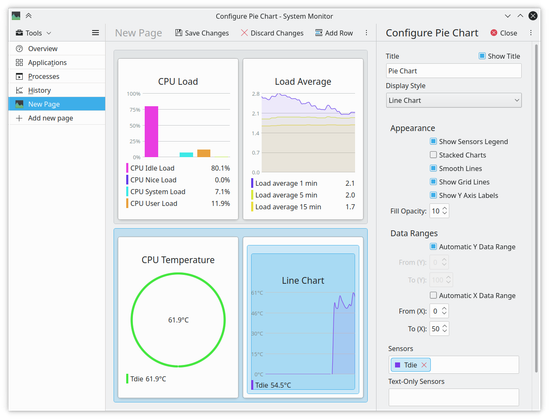This screenshot has width=549, height=419.
Task: Click the Discard Changes X icon
Action: 244,33
